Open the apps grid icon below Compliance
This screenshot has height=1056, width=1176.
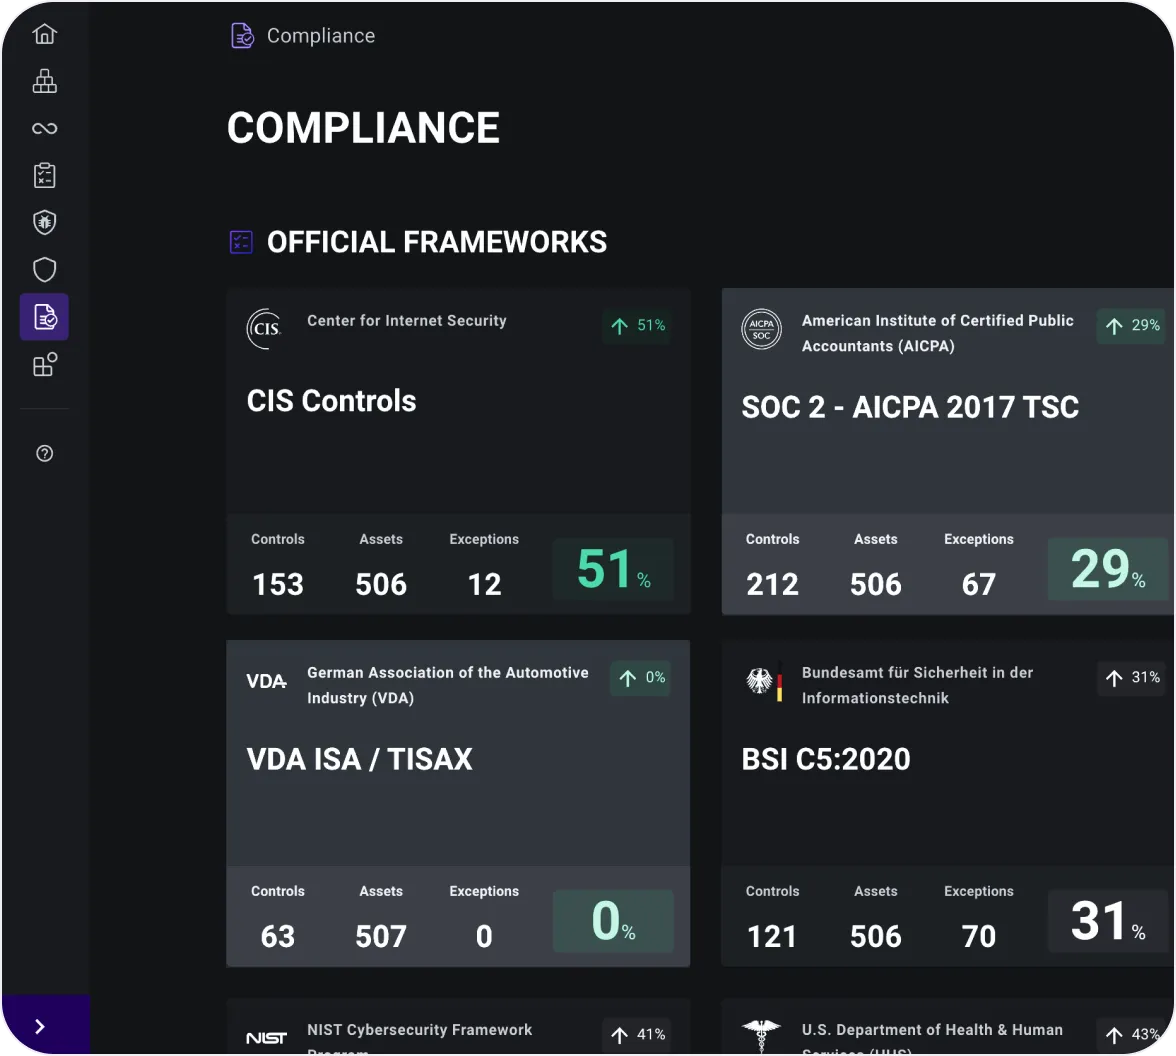click(44, 364)
